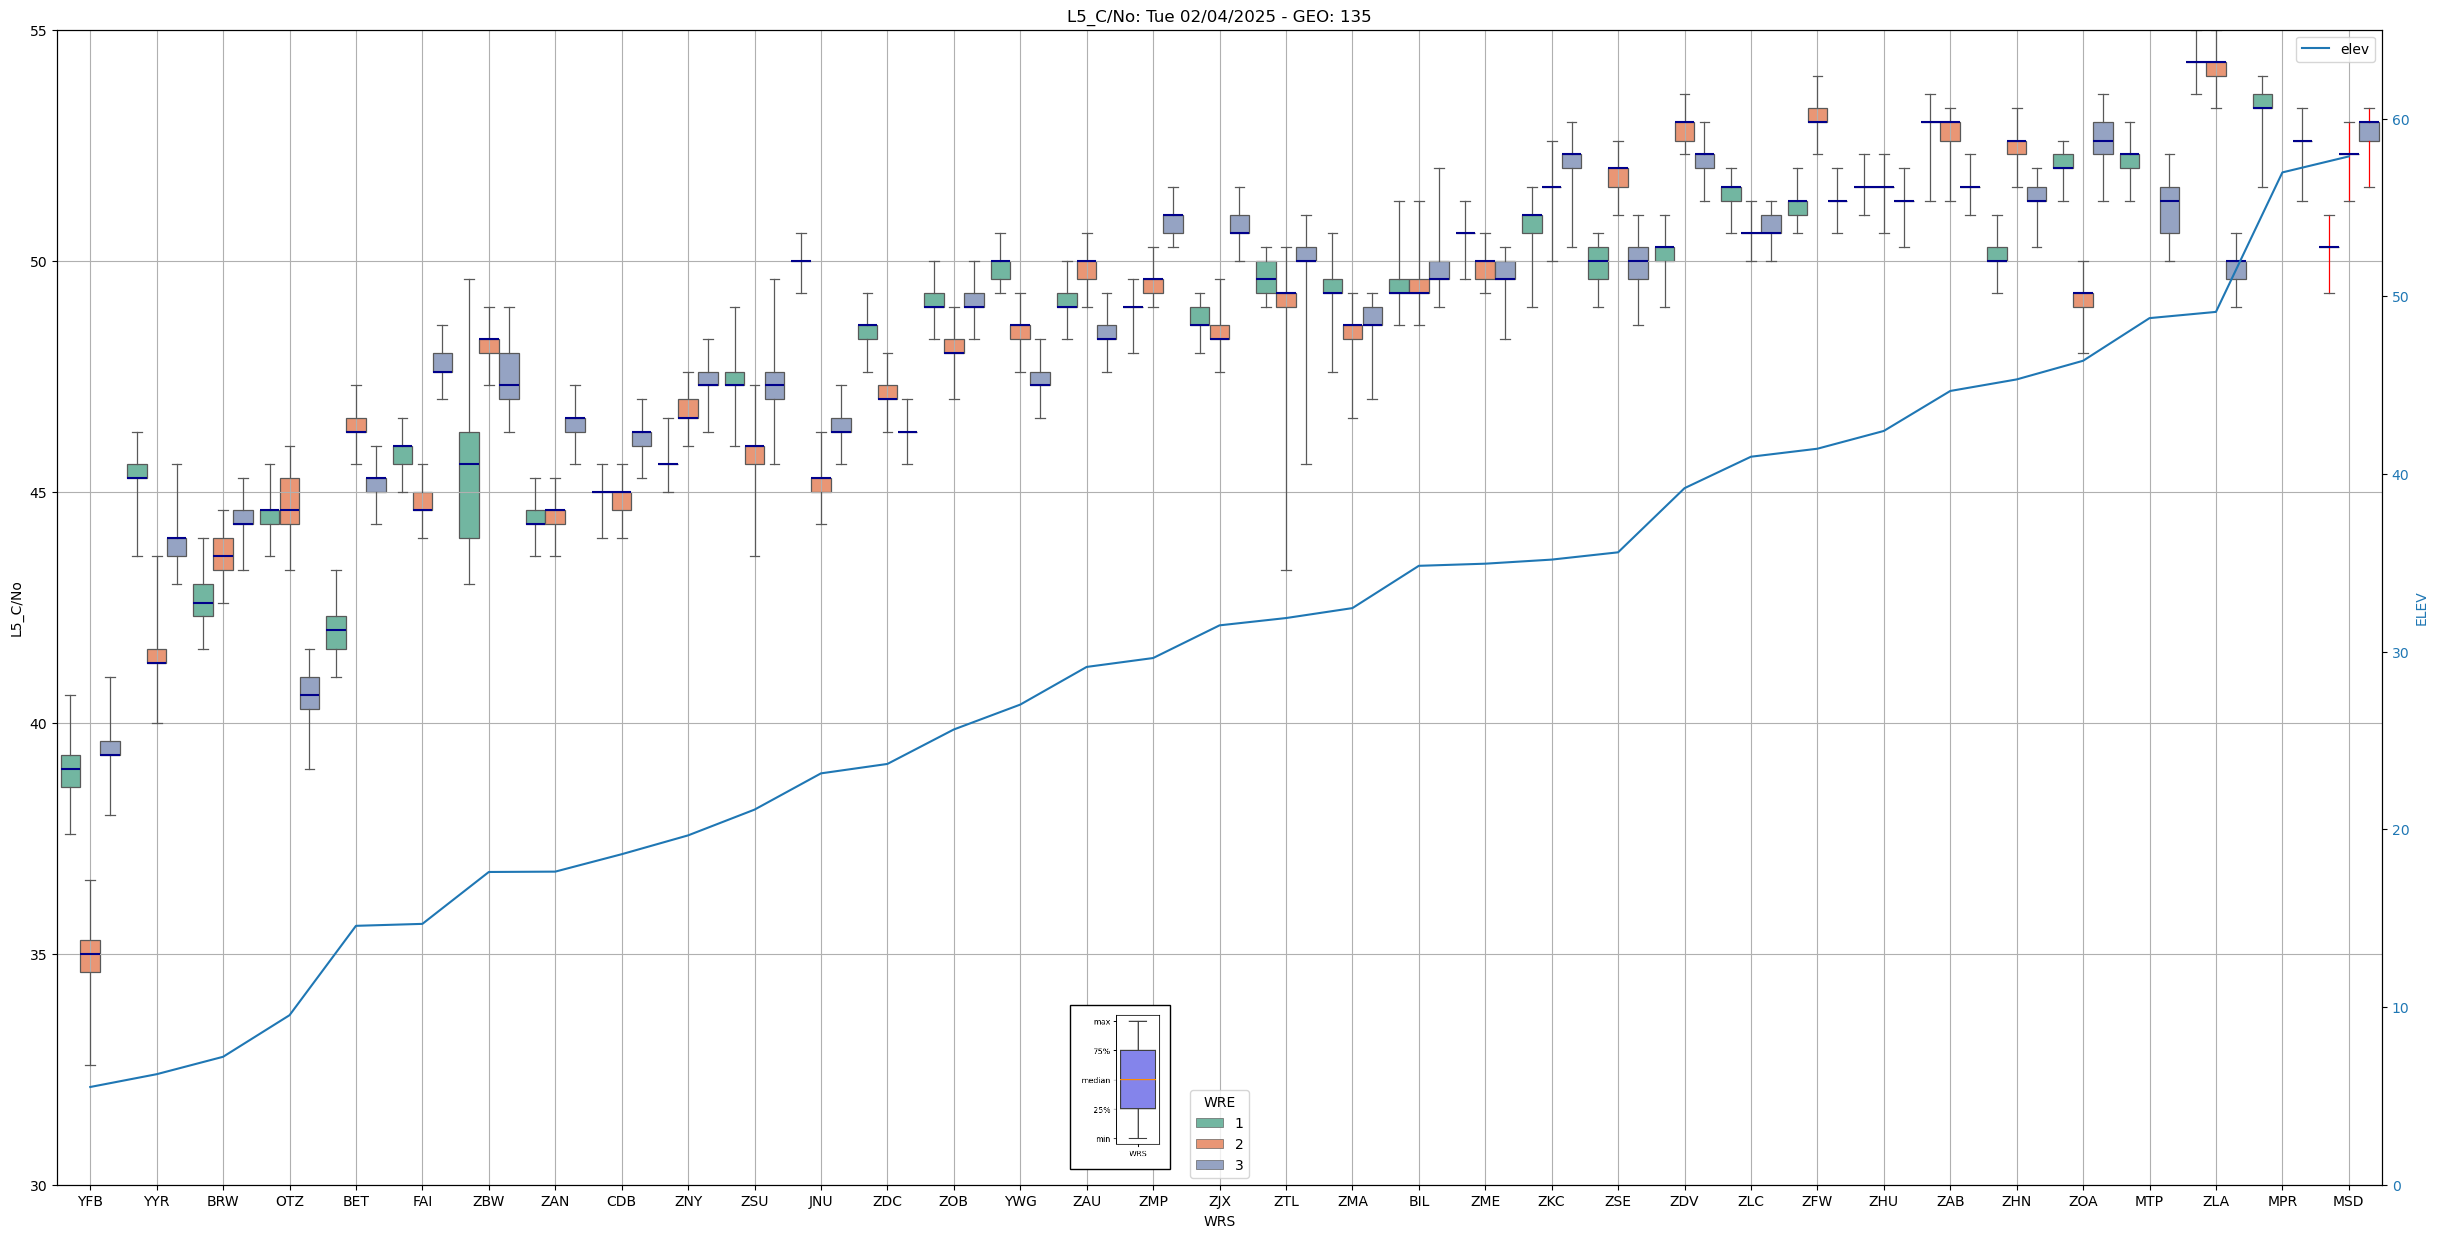Click the 60 tick on right axis
The height and width of the screenshot is (1238, 2439).
2400,120
